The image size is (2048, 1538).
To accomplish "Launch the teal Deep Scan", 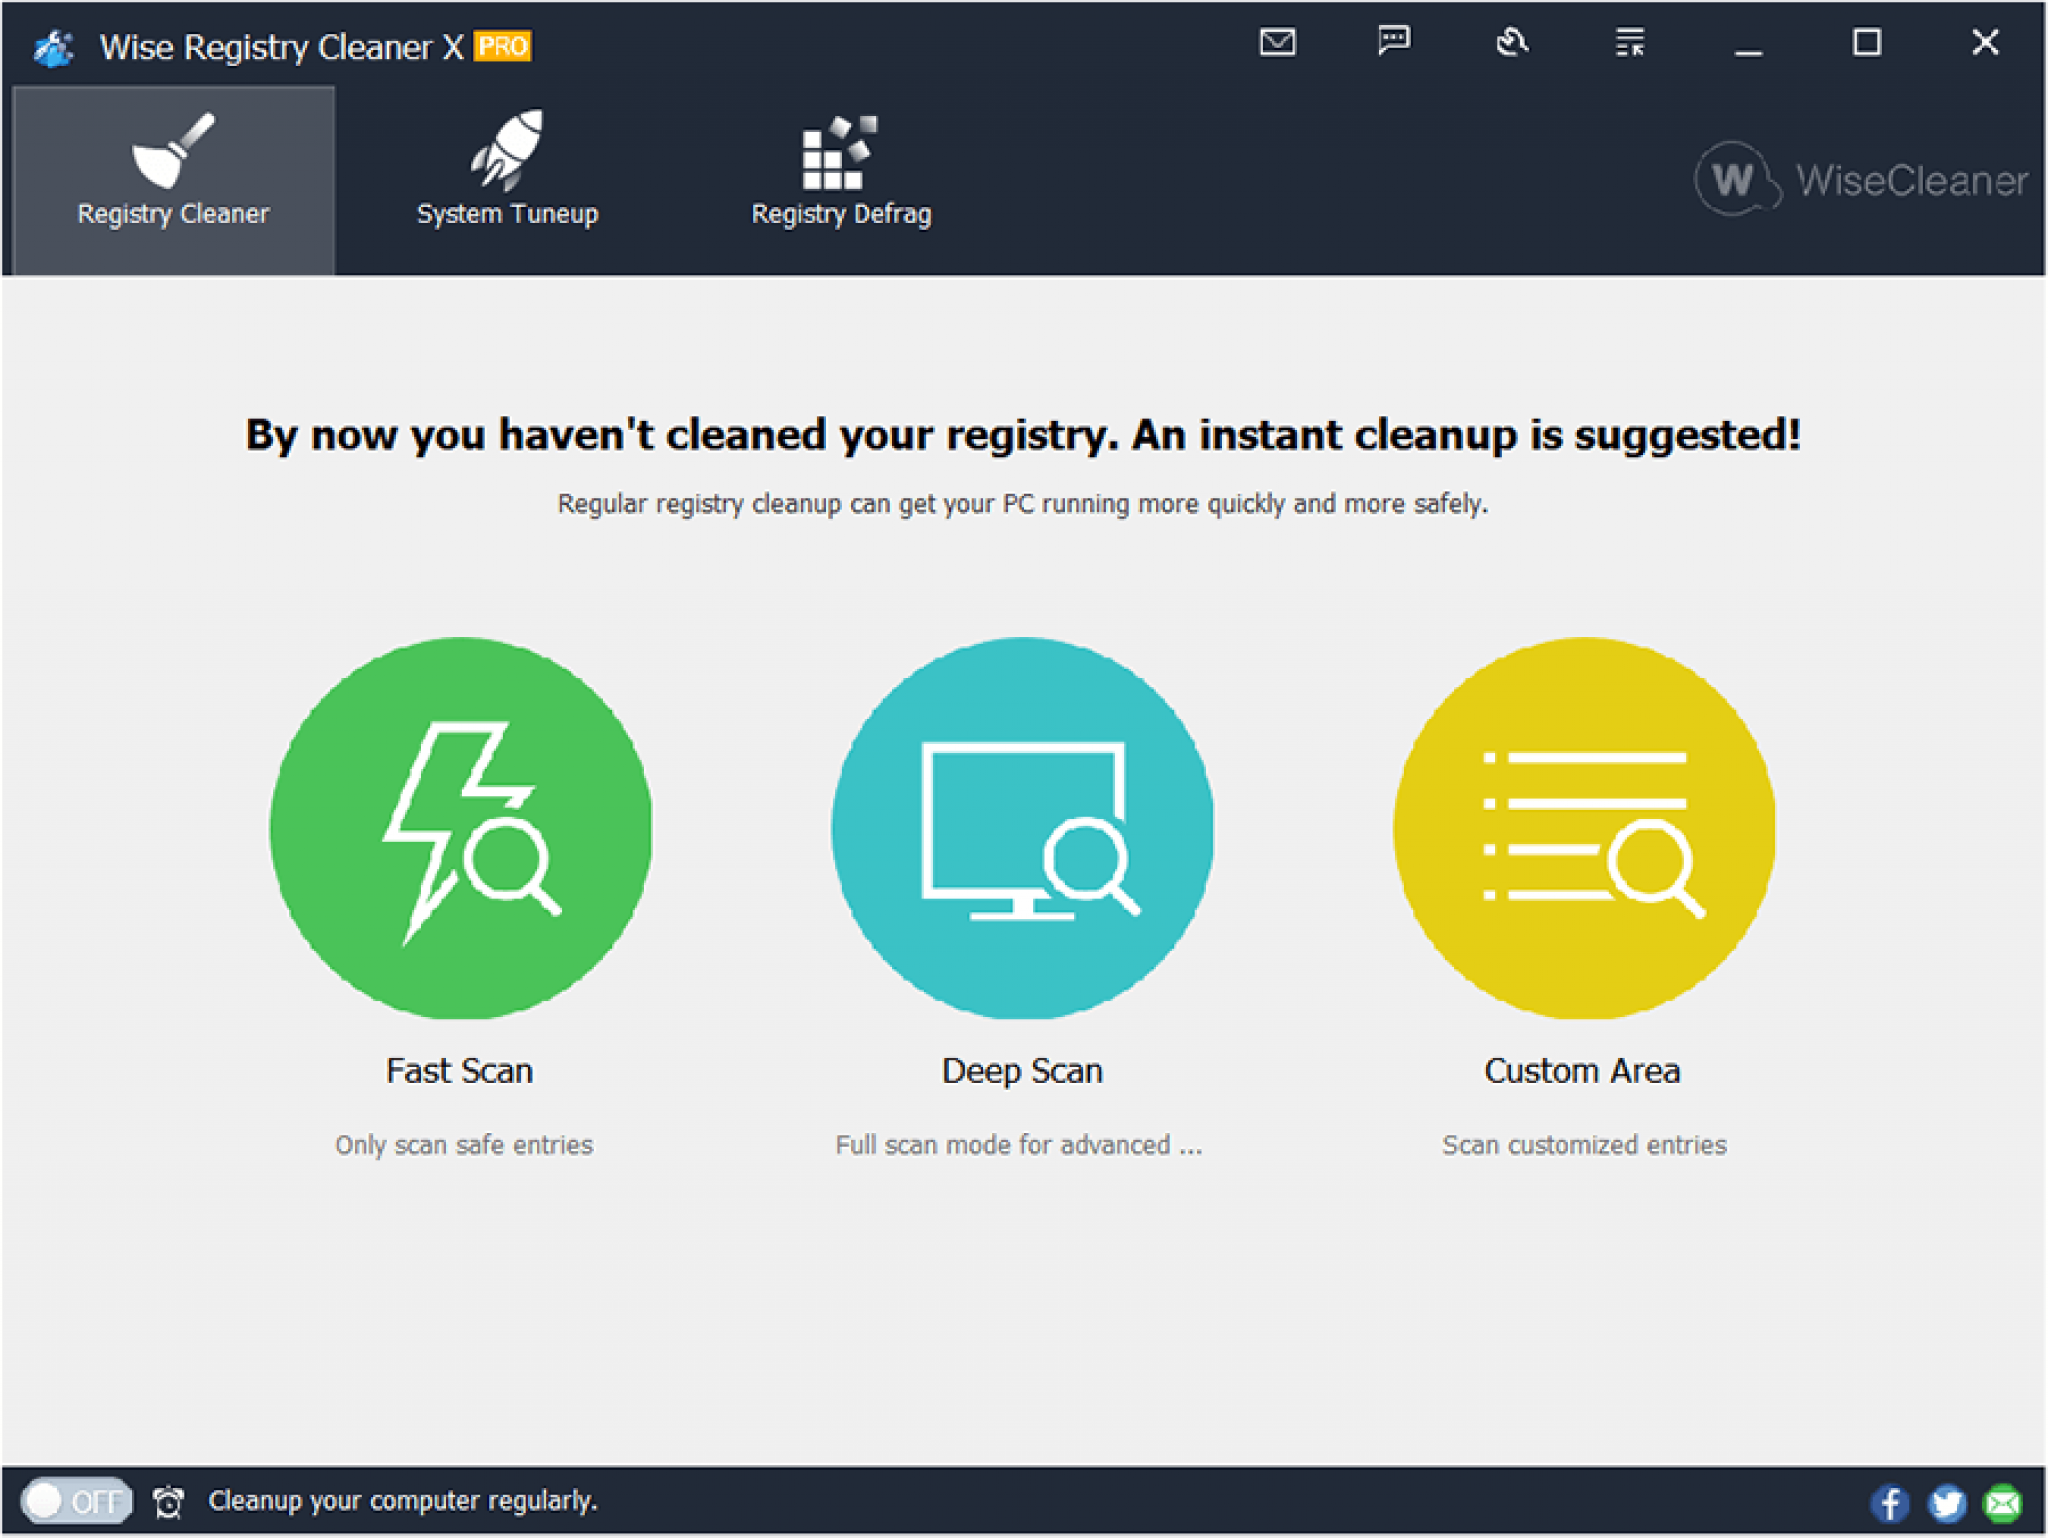I will tap(1023, 828).
